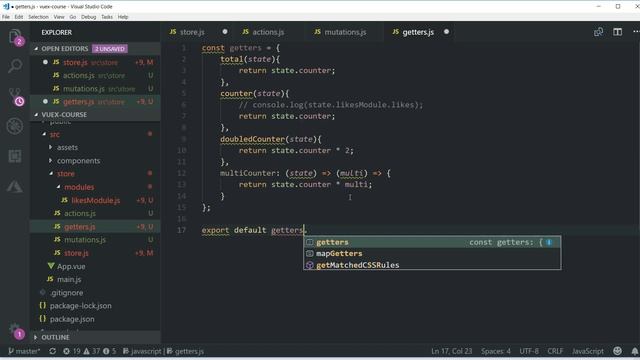This screenshot has width=640, height=360.
Task: Open store.js in Open Editors list
Action: (96, 62)
